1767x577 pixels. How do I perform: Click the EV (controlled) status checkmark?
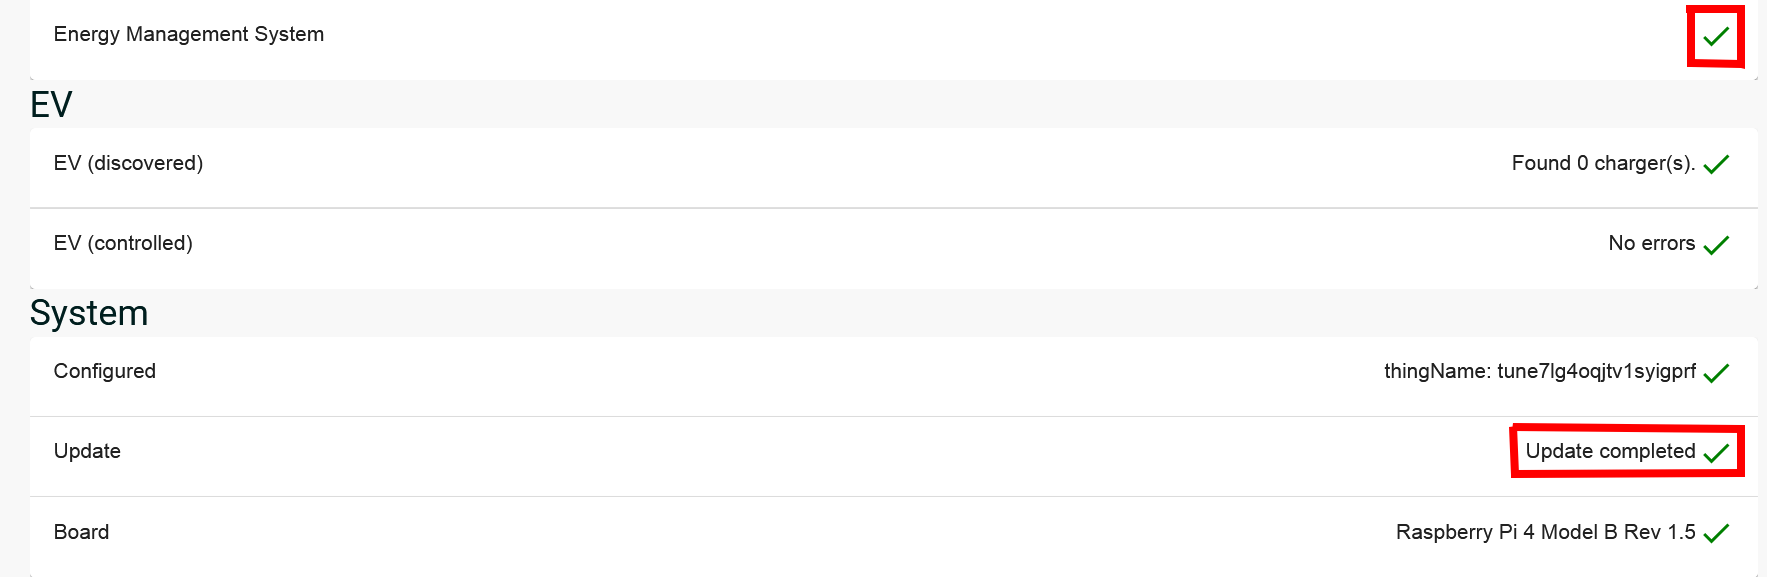(x=1716, y=245)
